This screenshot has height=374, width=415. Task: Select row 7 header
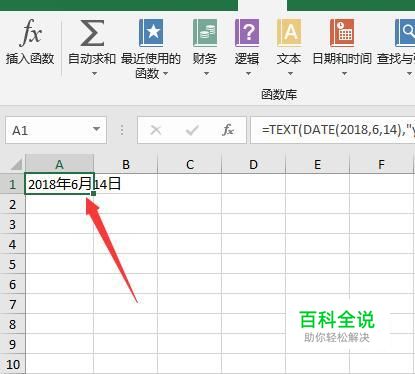[12, 304]
